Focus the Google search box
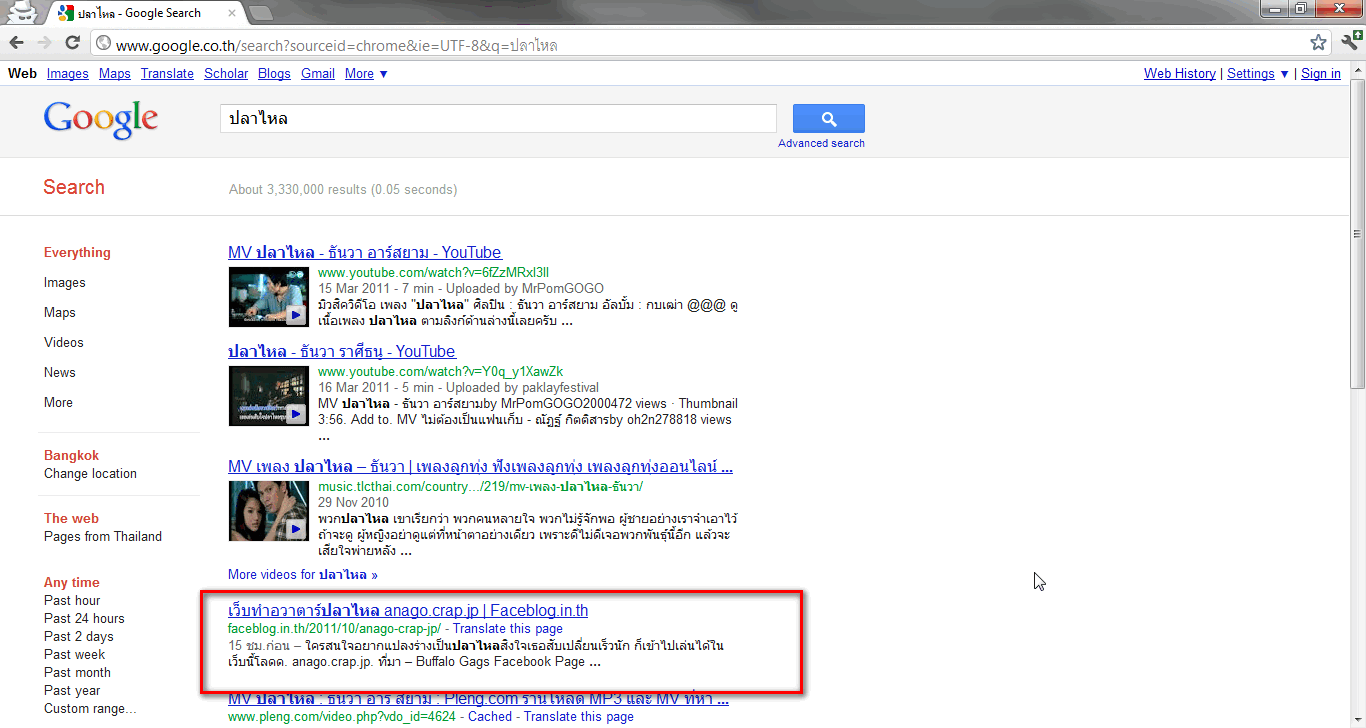This screenshot has width=1366, height=728. coord(498,119)
